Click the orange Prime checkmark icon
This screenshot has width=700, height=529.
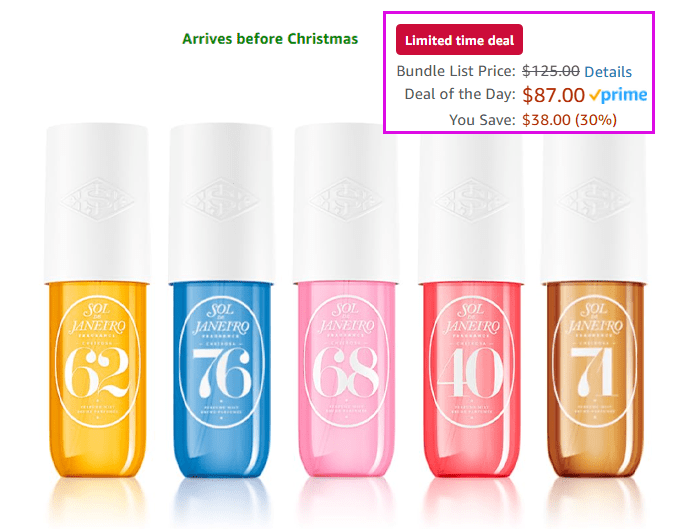coord(594,95)
